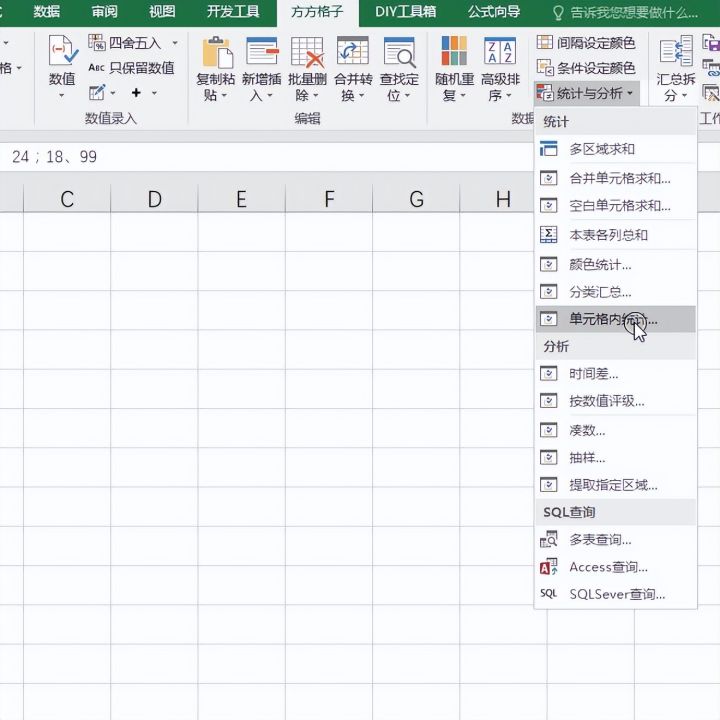
Task: Click the lightbulb tell-me icon
Action: [558, 13]
